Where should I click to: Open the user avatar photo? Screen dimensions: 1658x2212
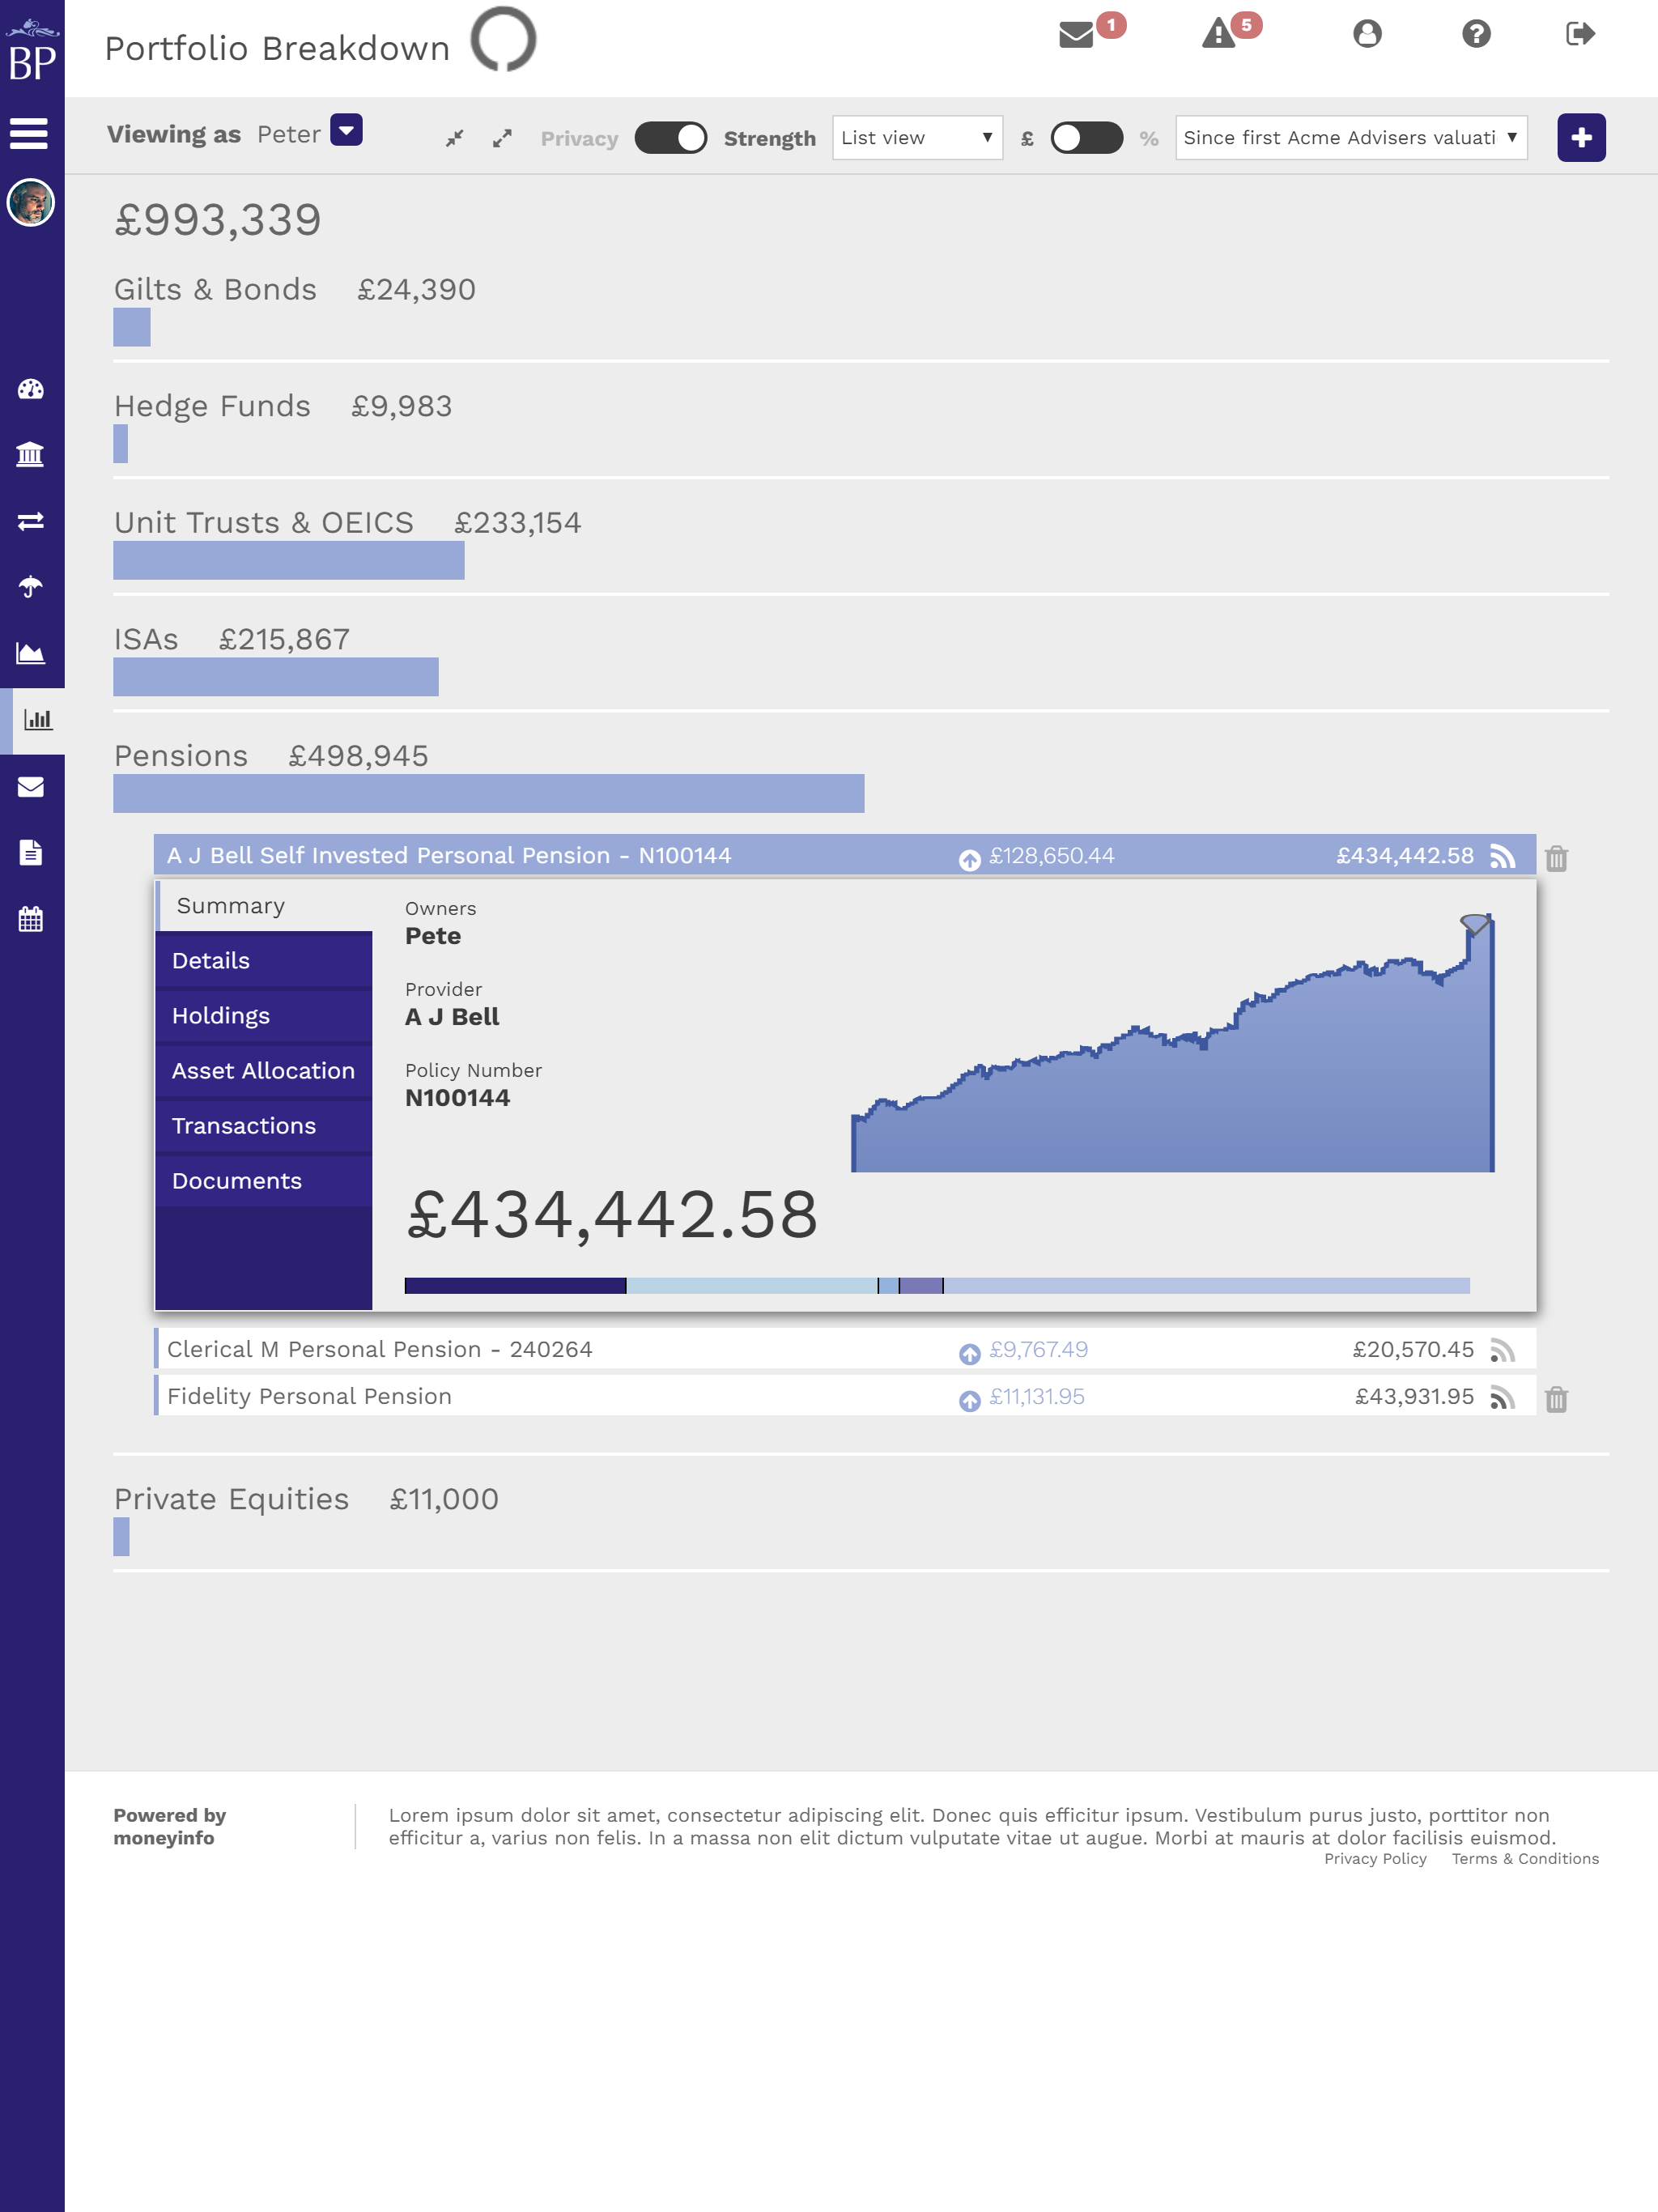pos(31,203)
